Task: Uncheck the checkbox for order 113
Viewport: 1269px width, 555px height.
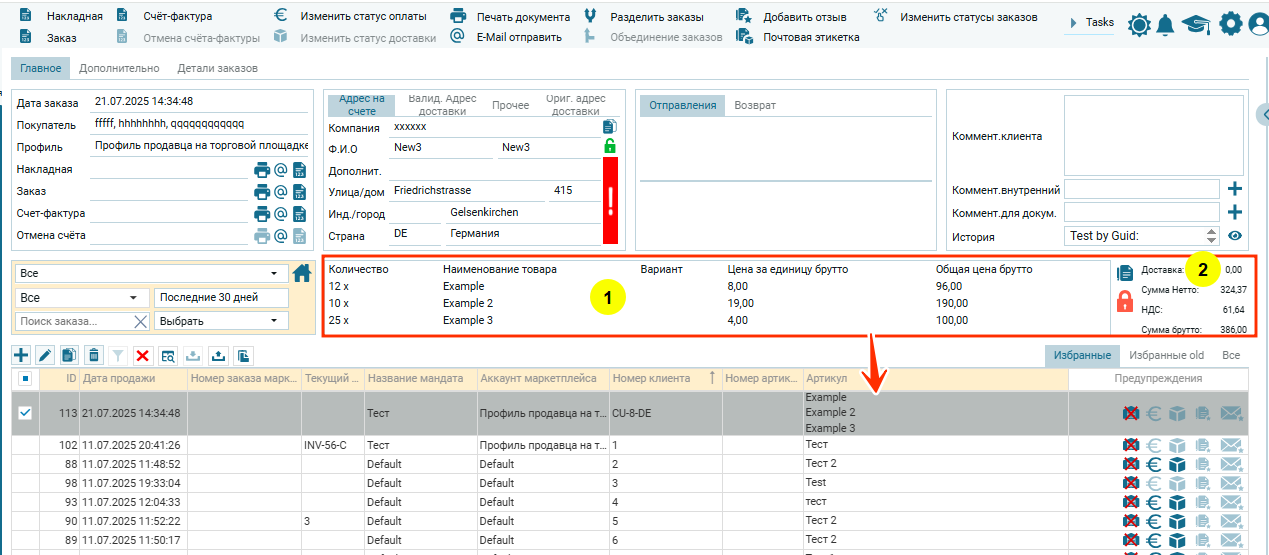Action: coord(25,413)
